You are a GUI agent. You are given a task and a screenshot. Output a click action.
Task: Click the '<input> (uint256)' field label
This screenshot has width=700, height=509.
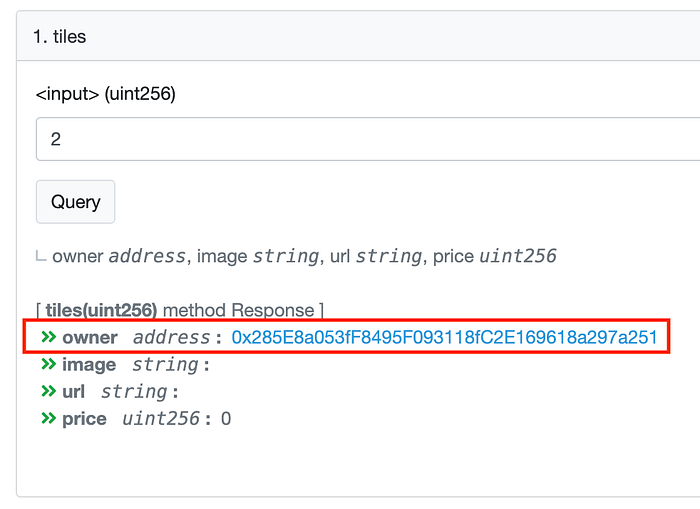(x=106, y=94)
